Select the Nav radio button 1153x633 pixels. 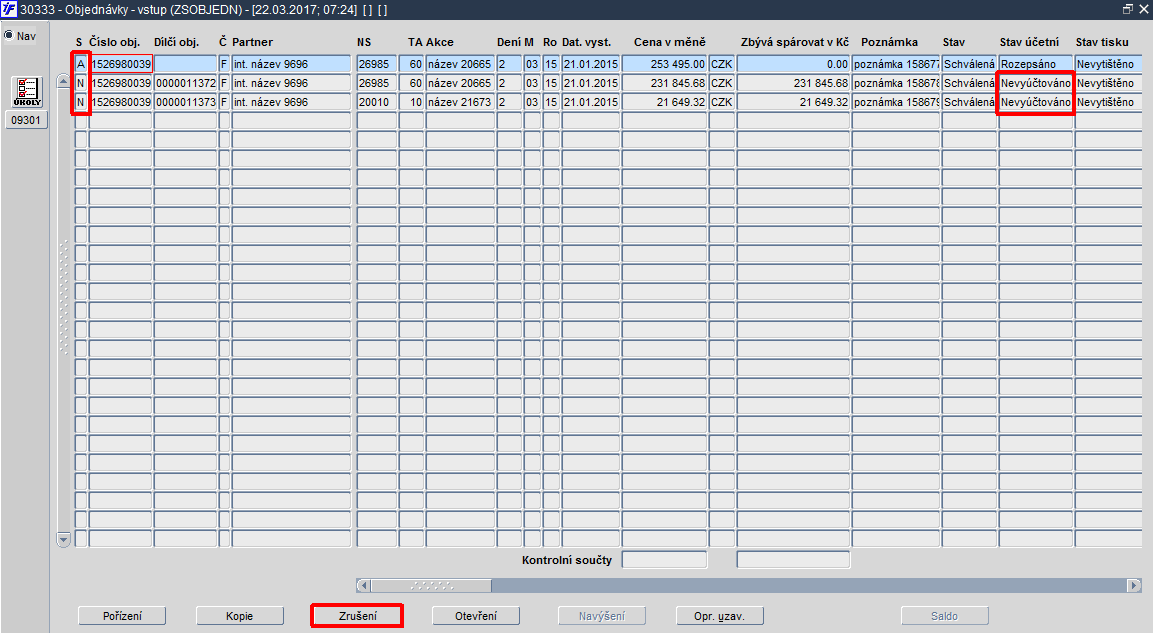click(x=9, y=35)
